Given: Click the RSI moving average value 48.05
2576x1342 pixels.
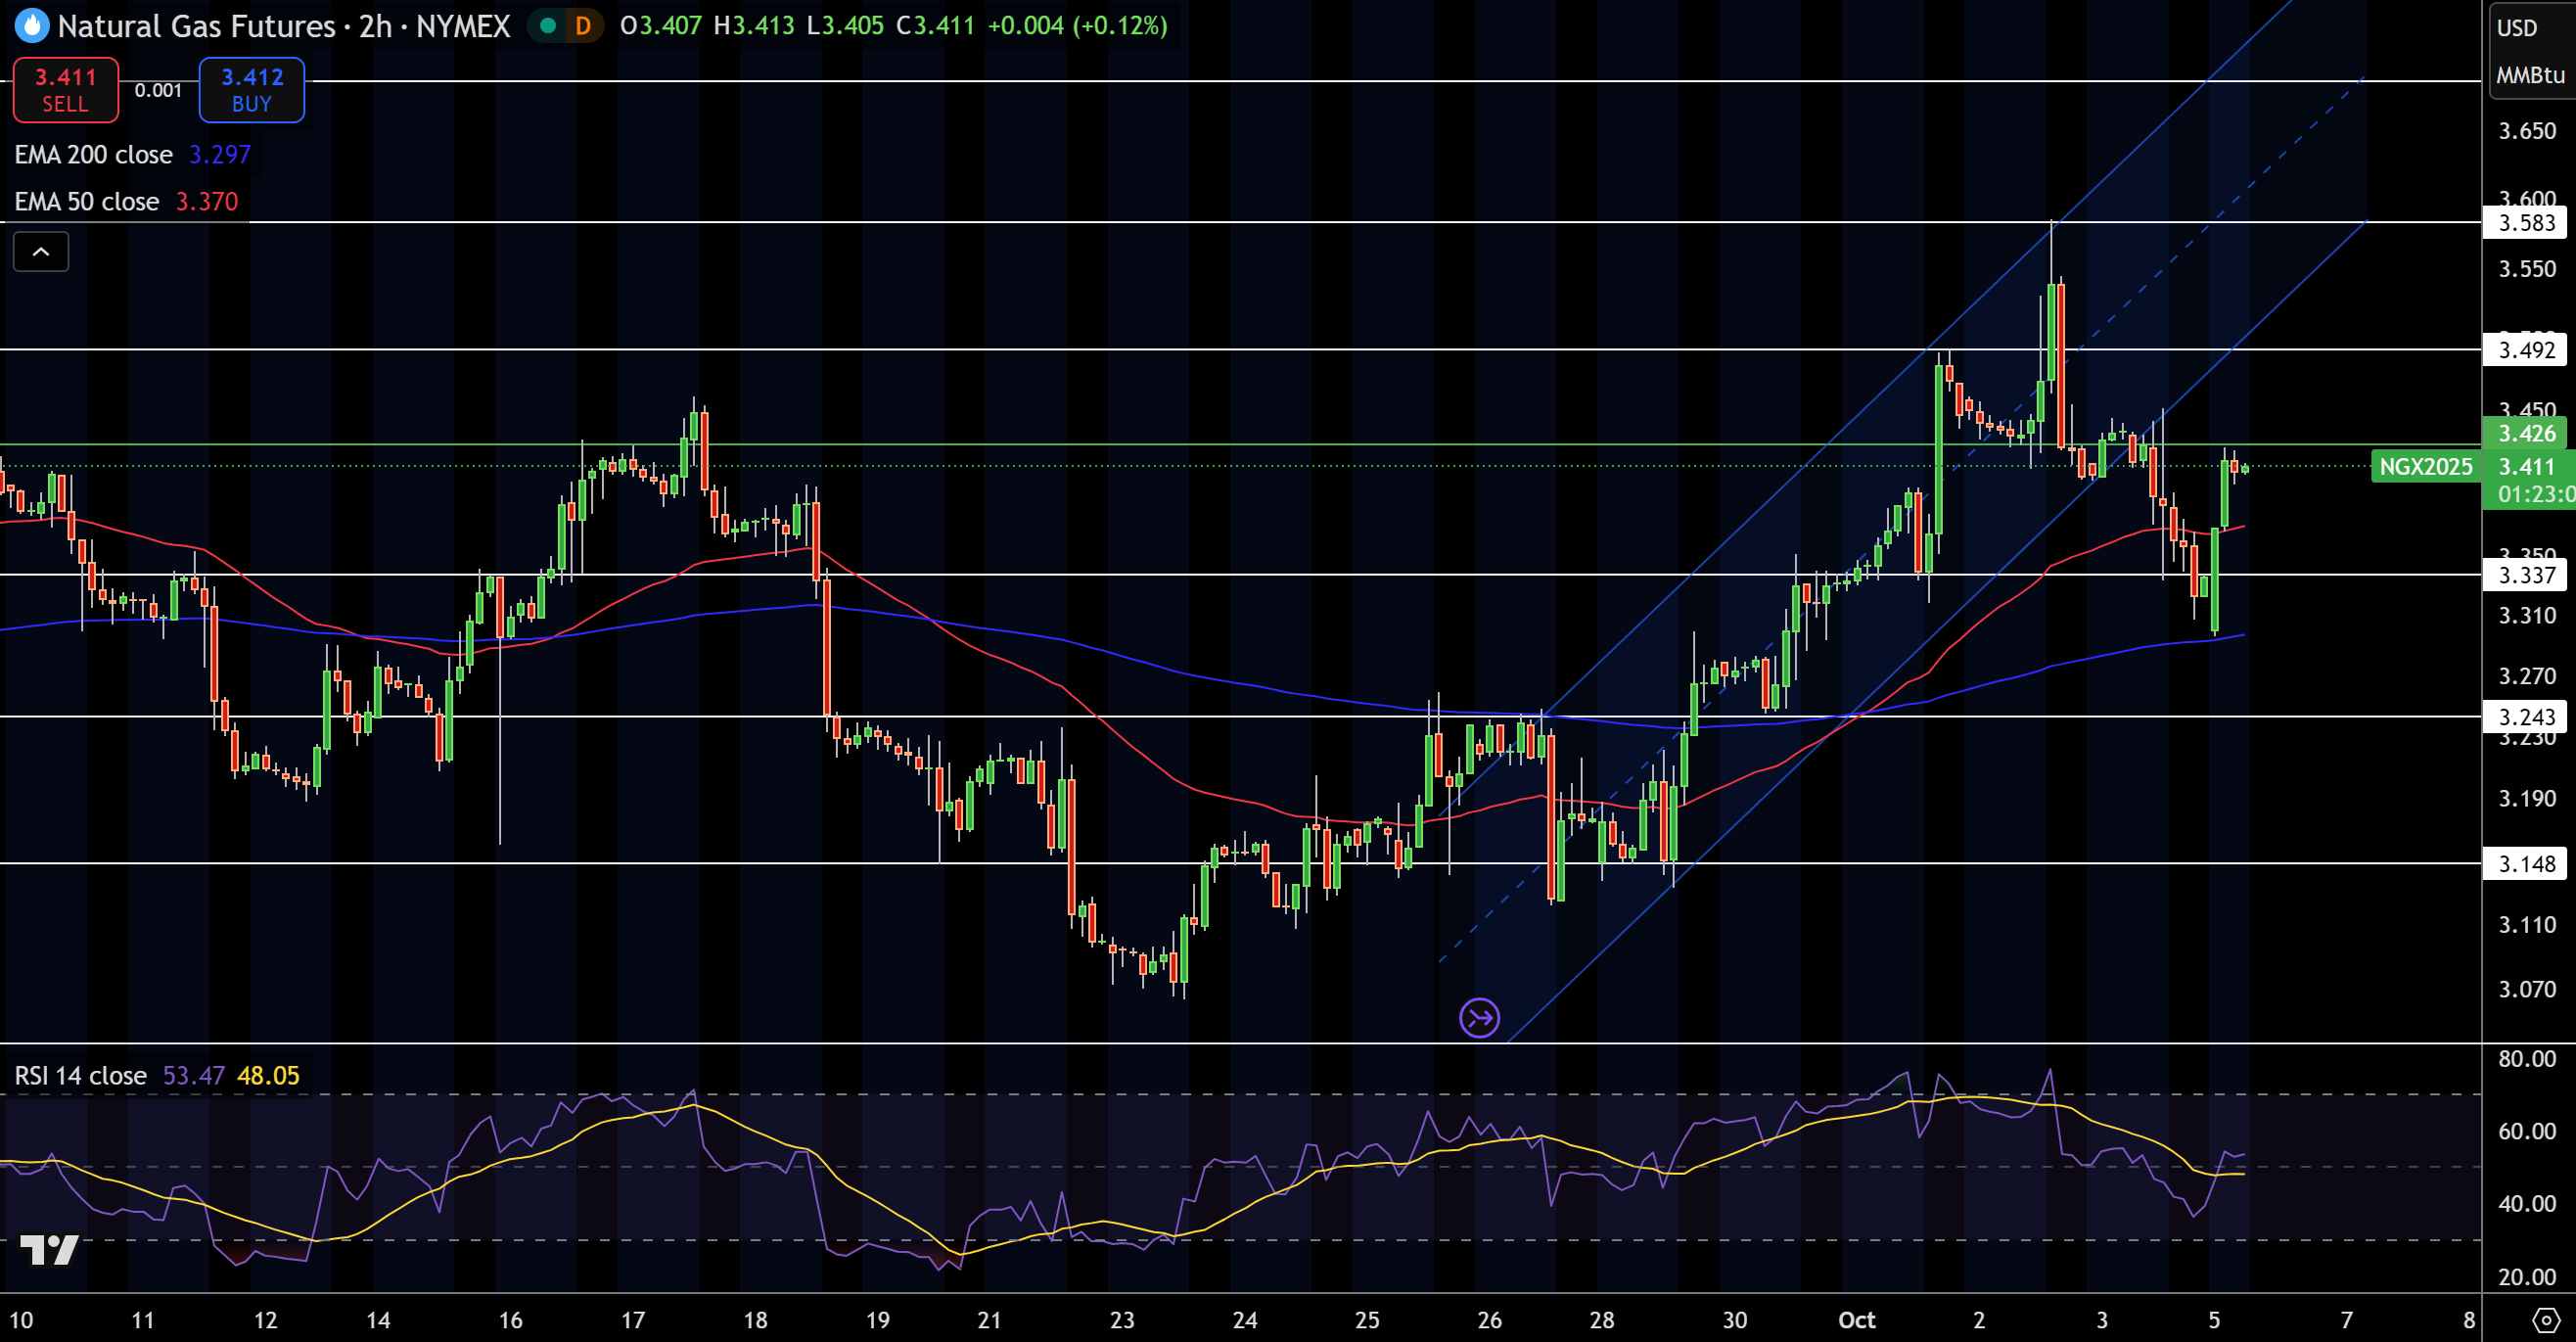Looking at the screenshot, I should [268, 1076].
